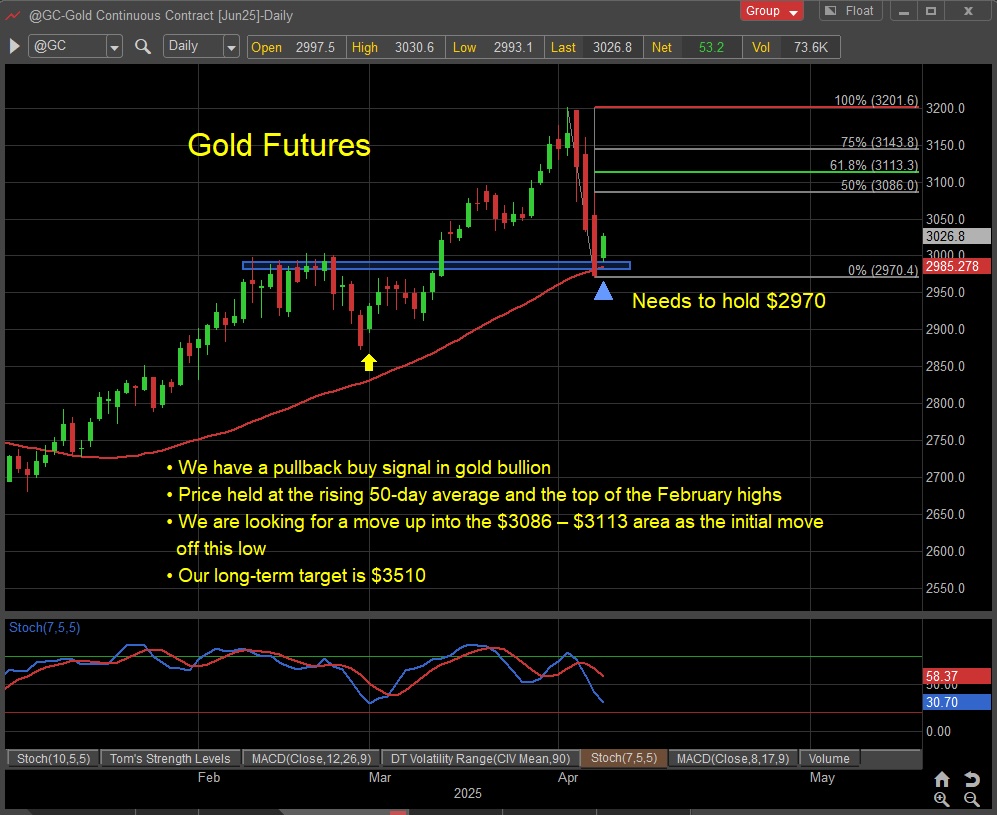The height and width of the screenshot is (815, 997).
Task: Click the 50% (3086.0) Fibonacci label
Action: [879, 186]
